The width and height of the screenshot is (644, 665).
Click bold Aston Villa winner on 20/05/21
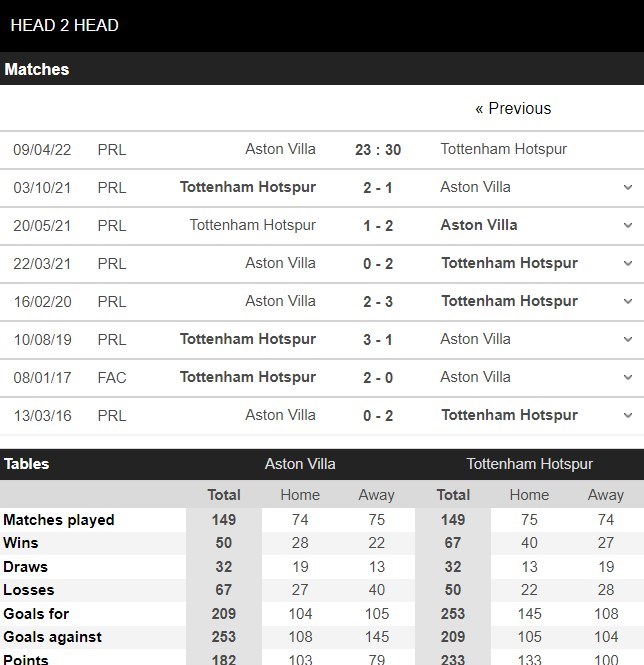click(x=479, y=225)
